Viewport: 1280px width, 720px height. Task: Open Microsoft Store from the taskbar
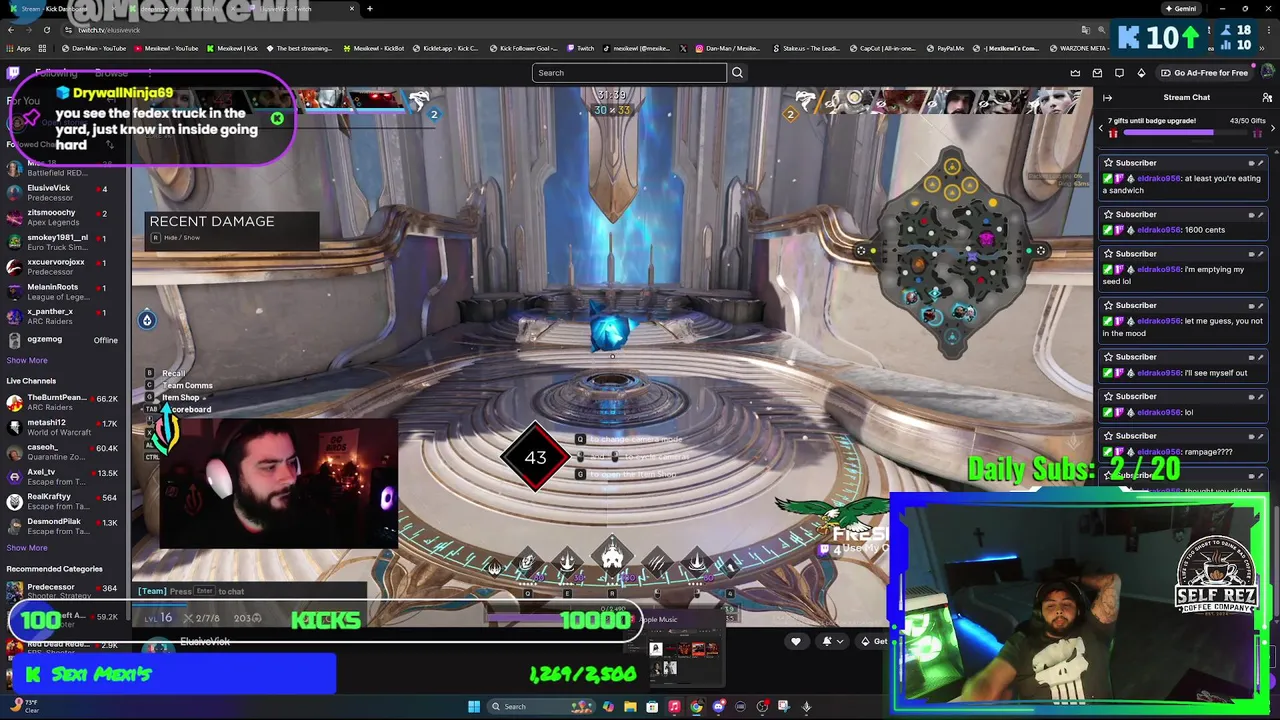[x=652, y=706]
